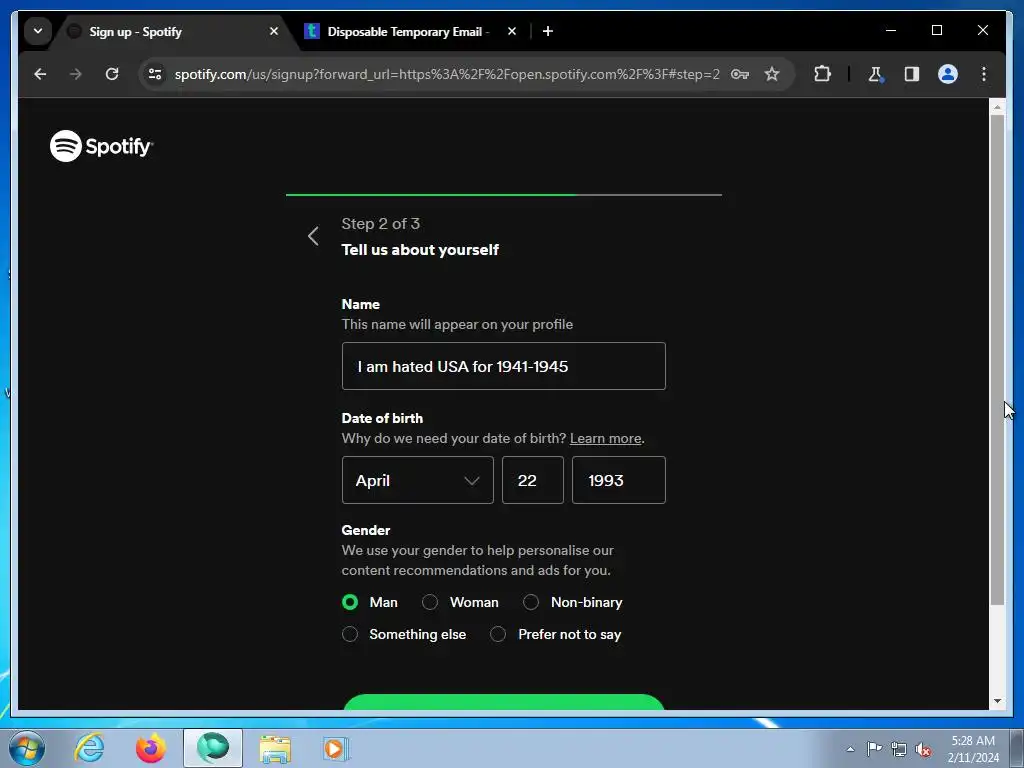This screenshot has height=768, width=1024.
Task: Open network status tray icon
Action: tap(899, 749)
